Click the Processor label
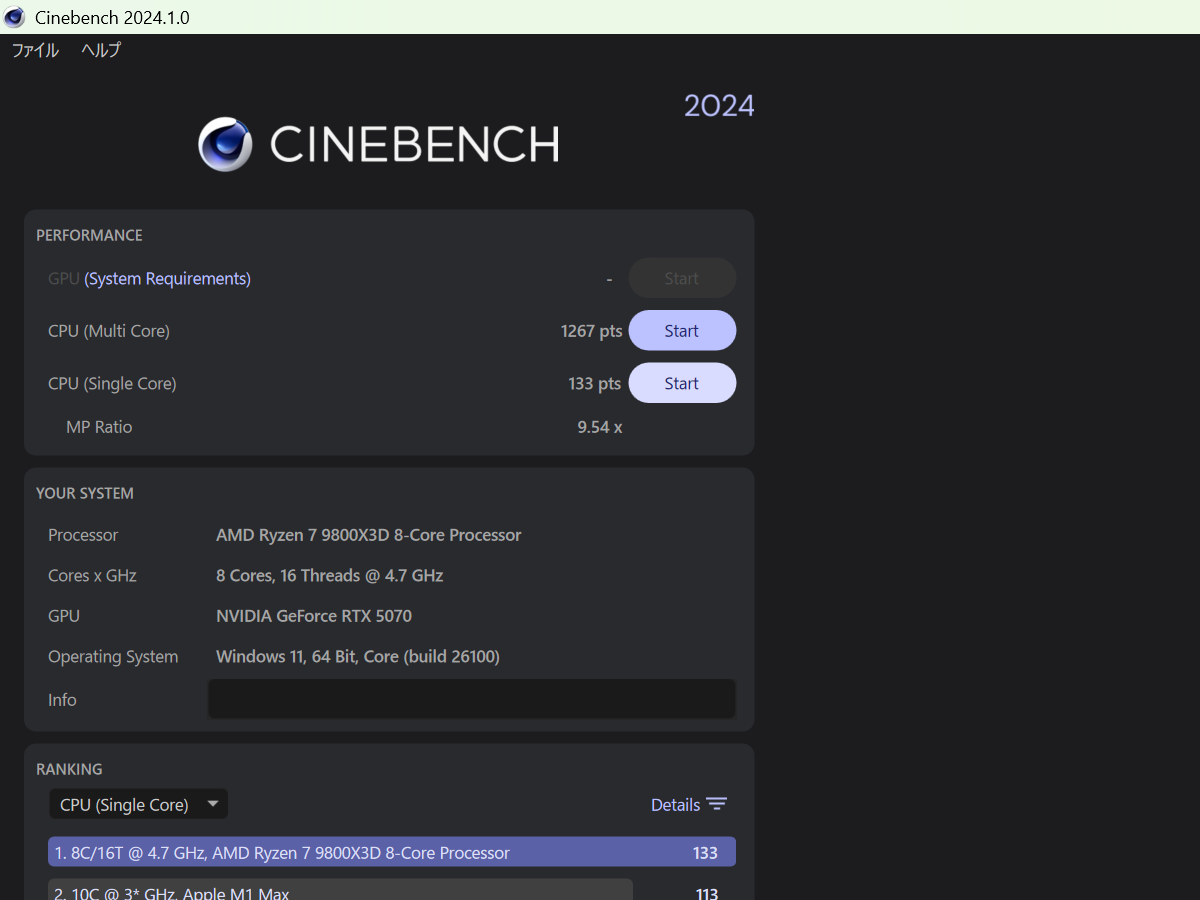1200x900 pixels. (x=83, y=535)
